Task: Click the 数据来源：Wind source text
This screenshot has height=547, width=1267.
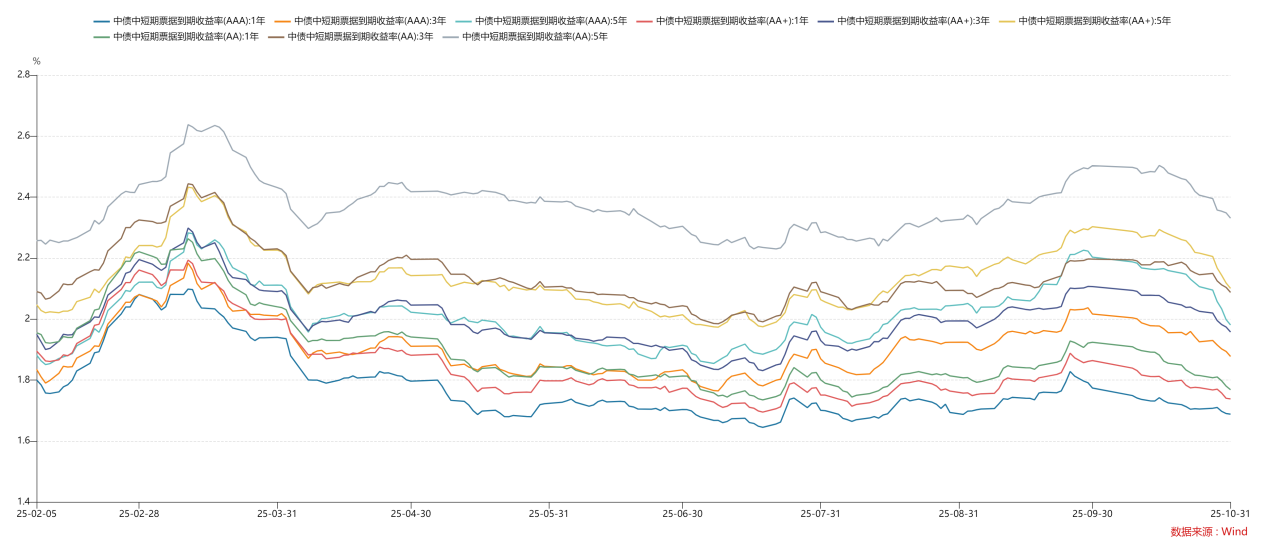Action: 1209,532
